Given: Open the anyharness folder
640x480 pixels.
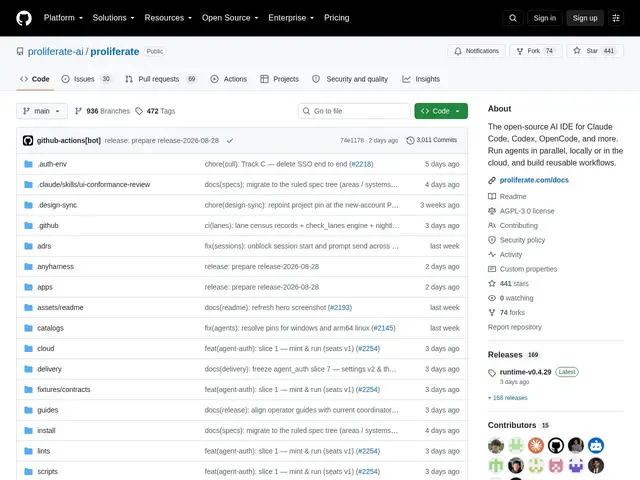Looking at the screenshot, I should (x=56, y=267).
